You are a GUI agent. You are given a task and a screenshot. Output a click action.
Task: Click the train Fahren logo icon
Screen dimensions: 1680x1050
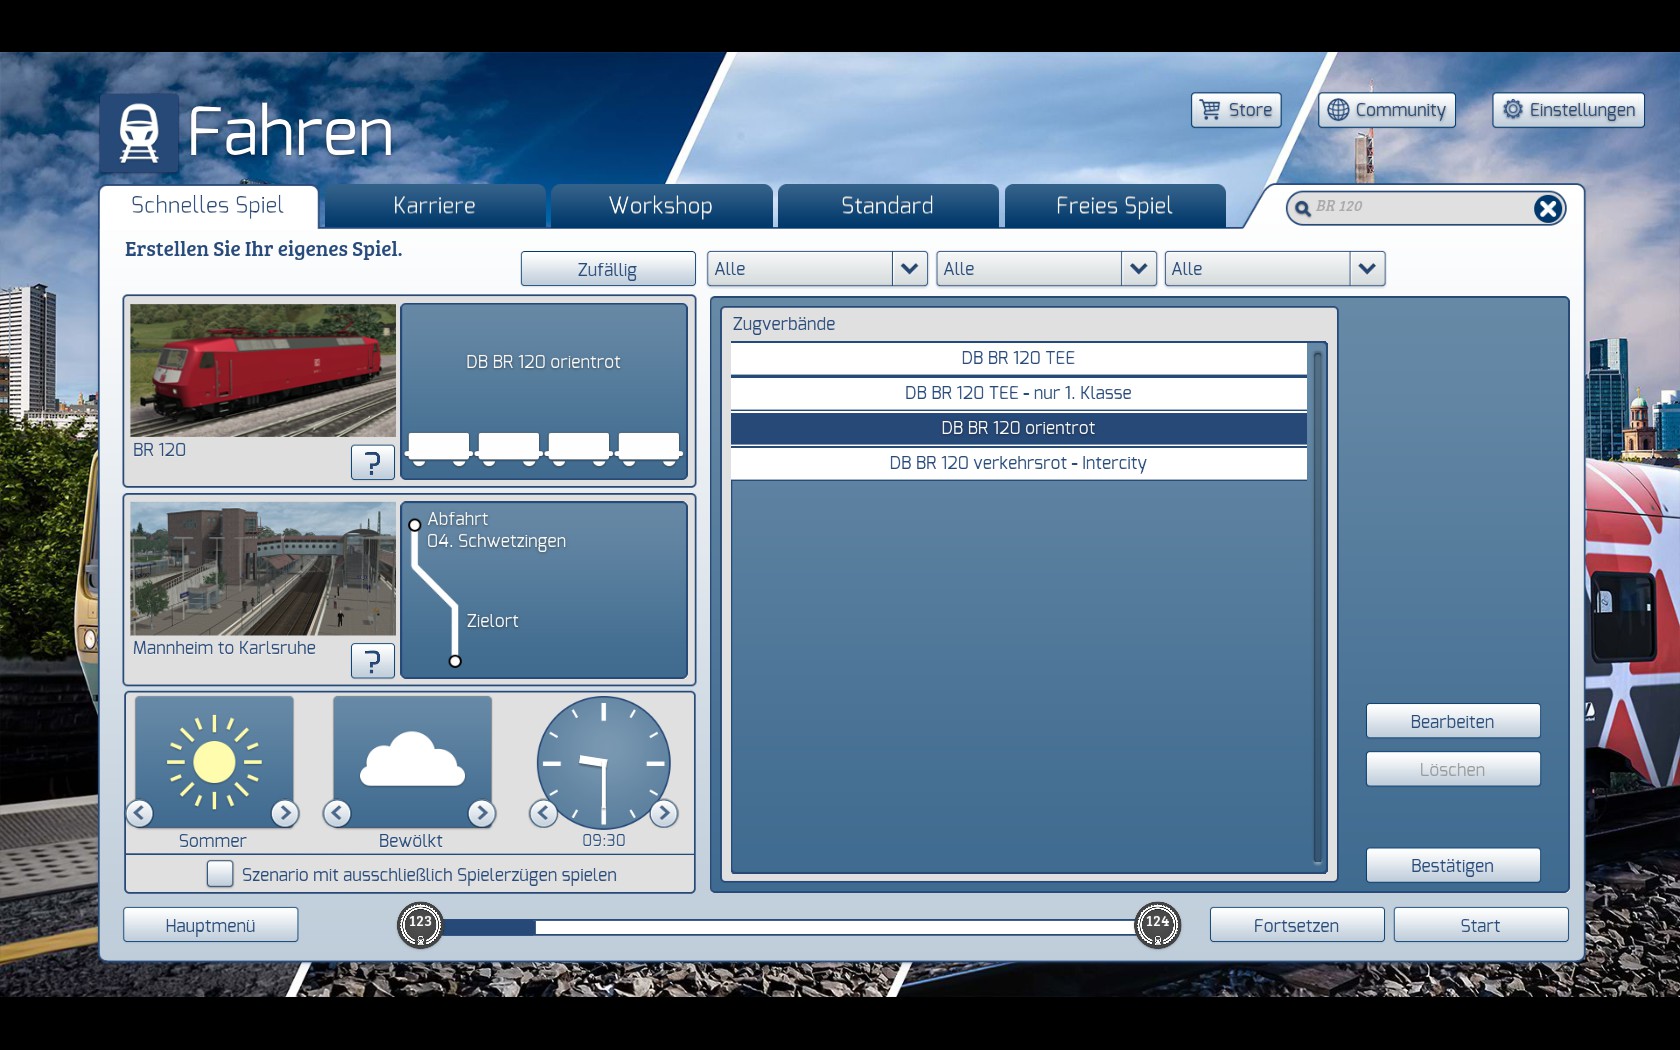139,133
